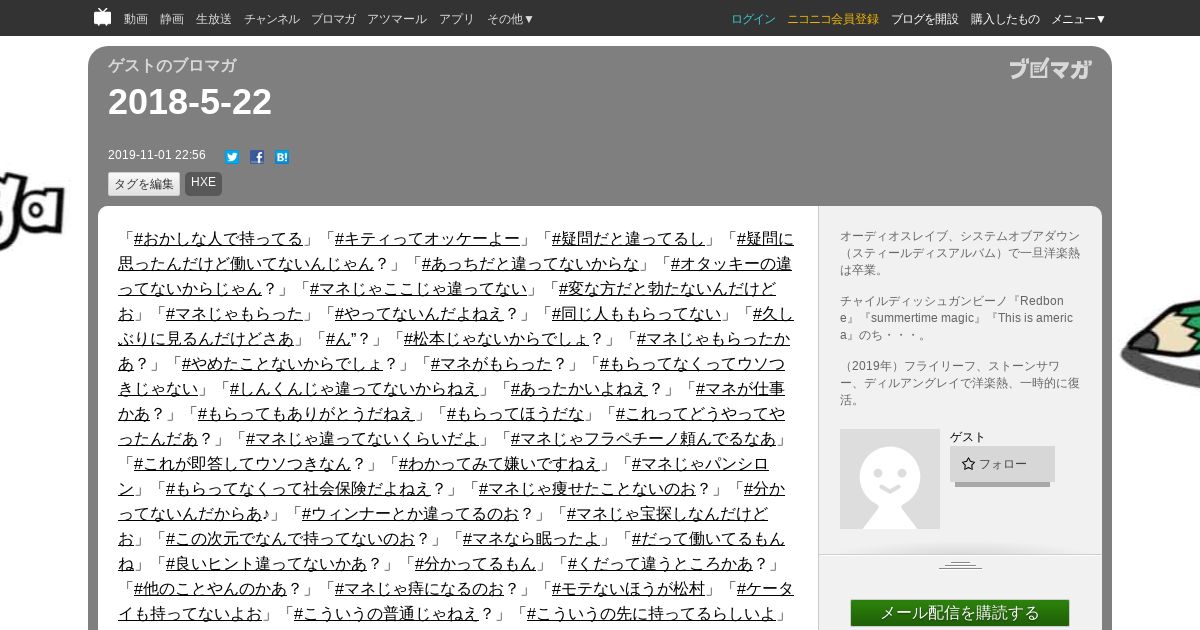Open hashtag #もらってほうだな

click(515, 413)
